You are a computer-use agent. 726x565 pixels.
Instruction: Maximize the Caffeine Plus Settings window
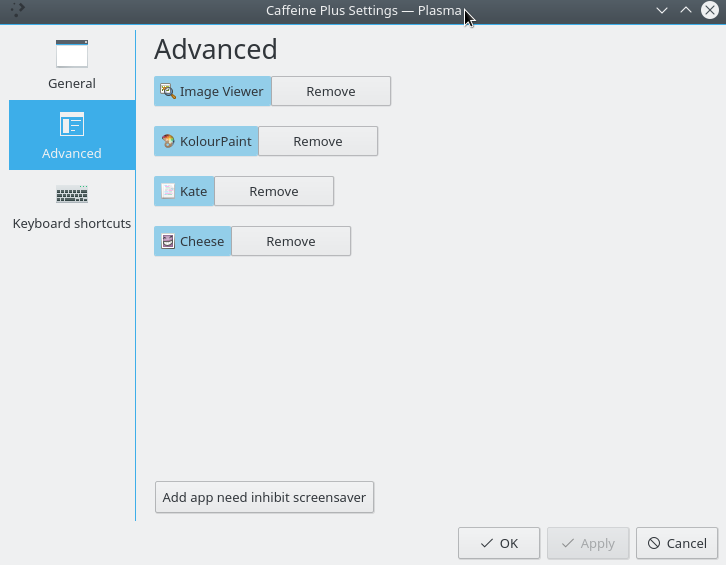[686, 10]
